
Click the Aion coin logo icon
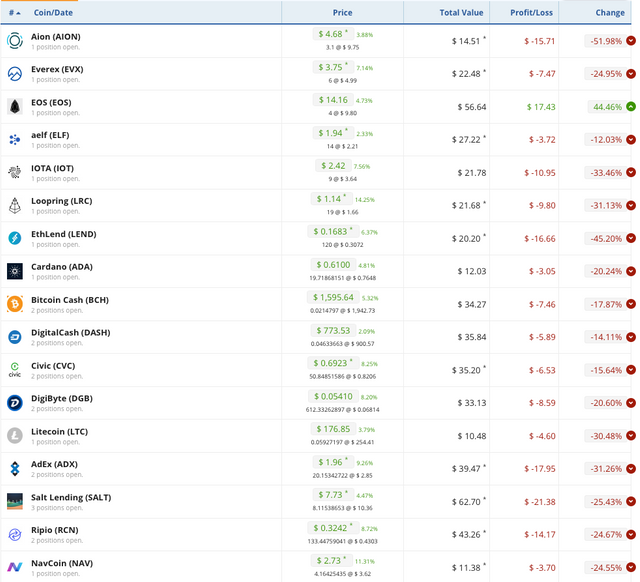coord(15,41)
